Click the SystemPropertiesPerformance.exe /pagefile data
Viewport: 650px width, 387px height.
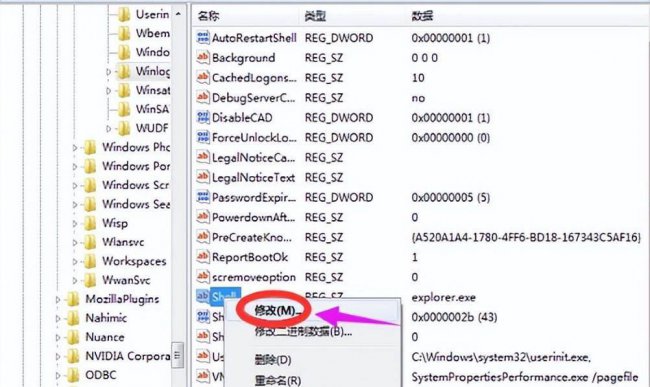(525, 377)
